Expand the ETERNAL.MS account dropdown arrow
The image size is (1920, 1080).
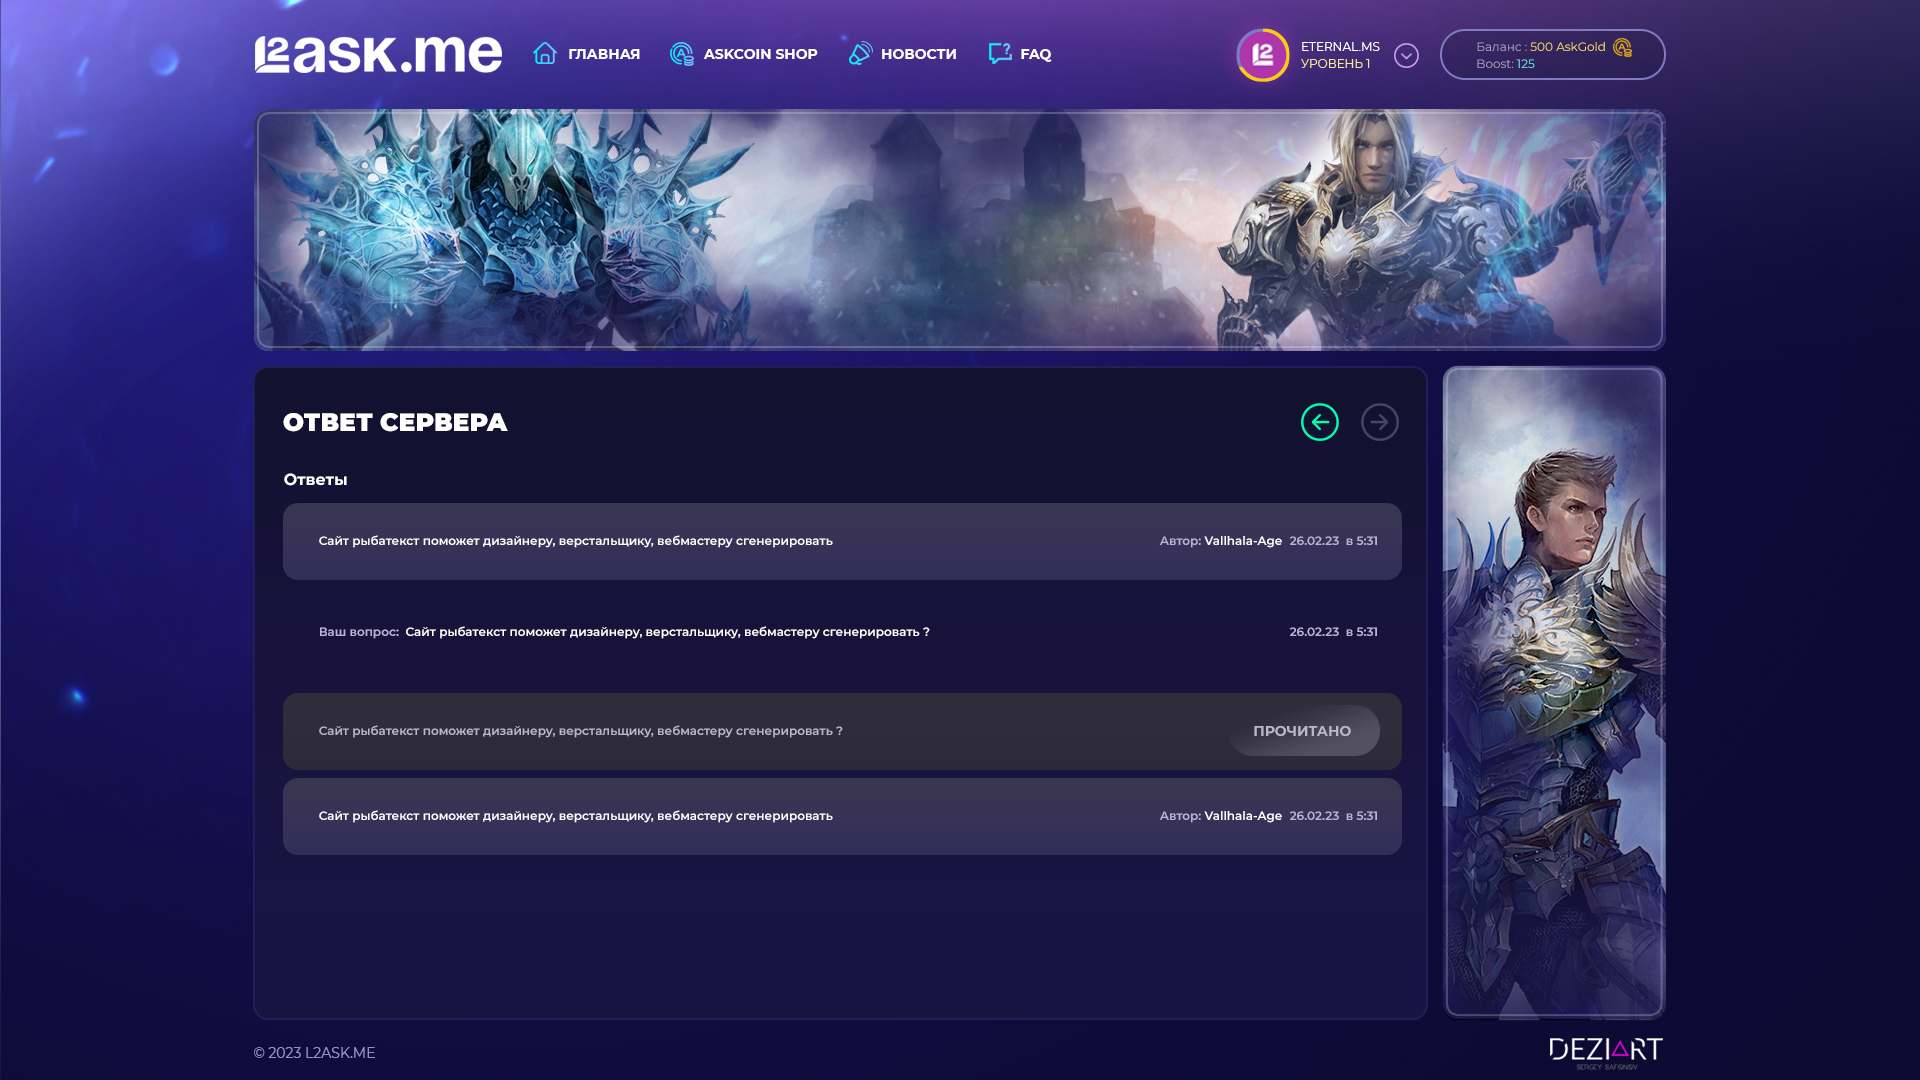tap(1406, 56)
